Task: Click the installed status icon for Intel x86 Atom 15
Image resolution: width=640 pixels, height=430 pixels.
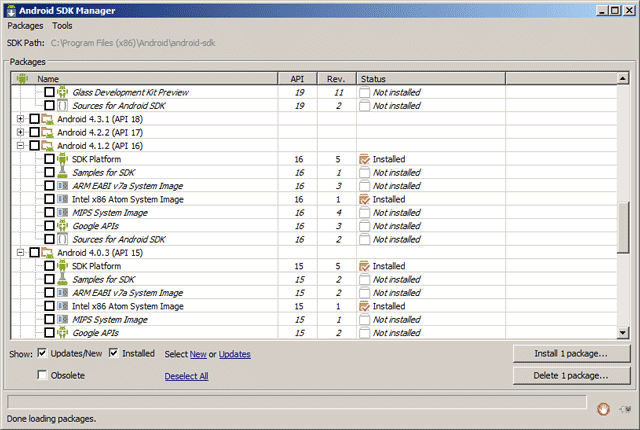Action: [x=364, y=306]
